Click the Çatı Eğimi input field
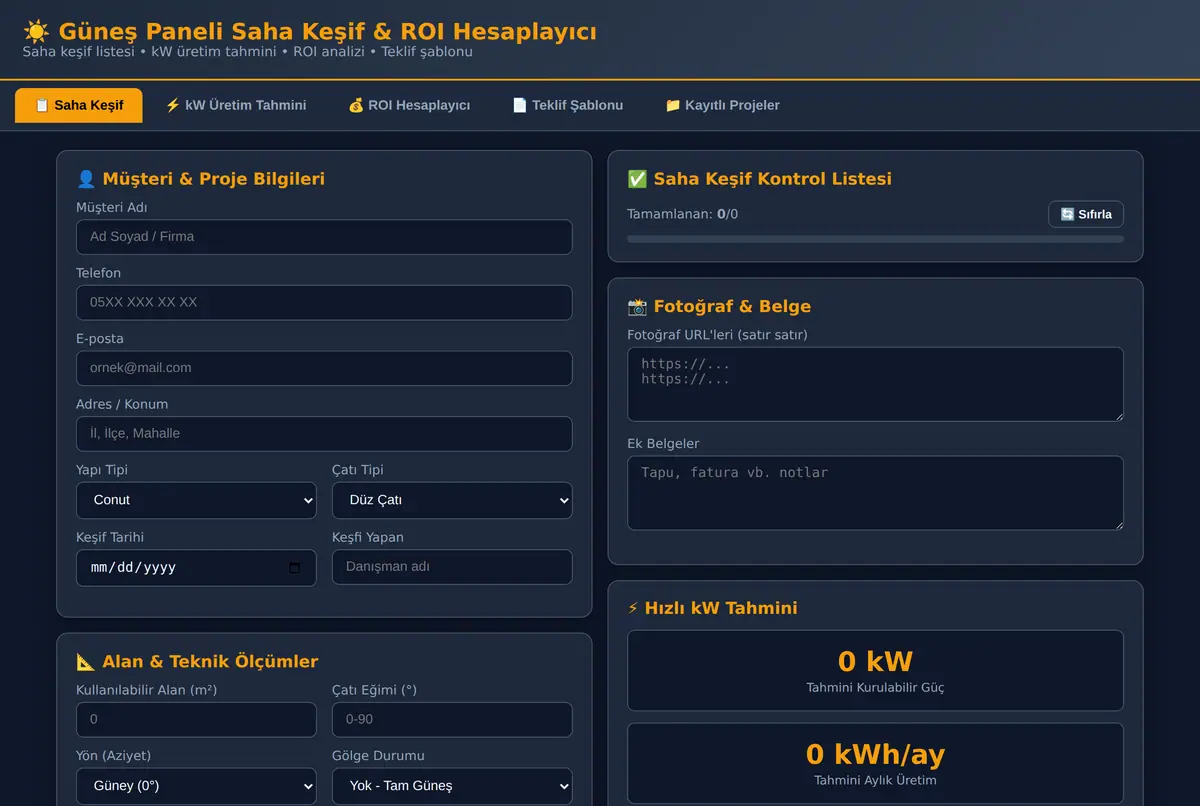 click(x=452, y=719)
